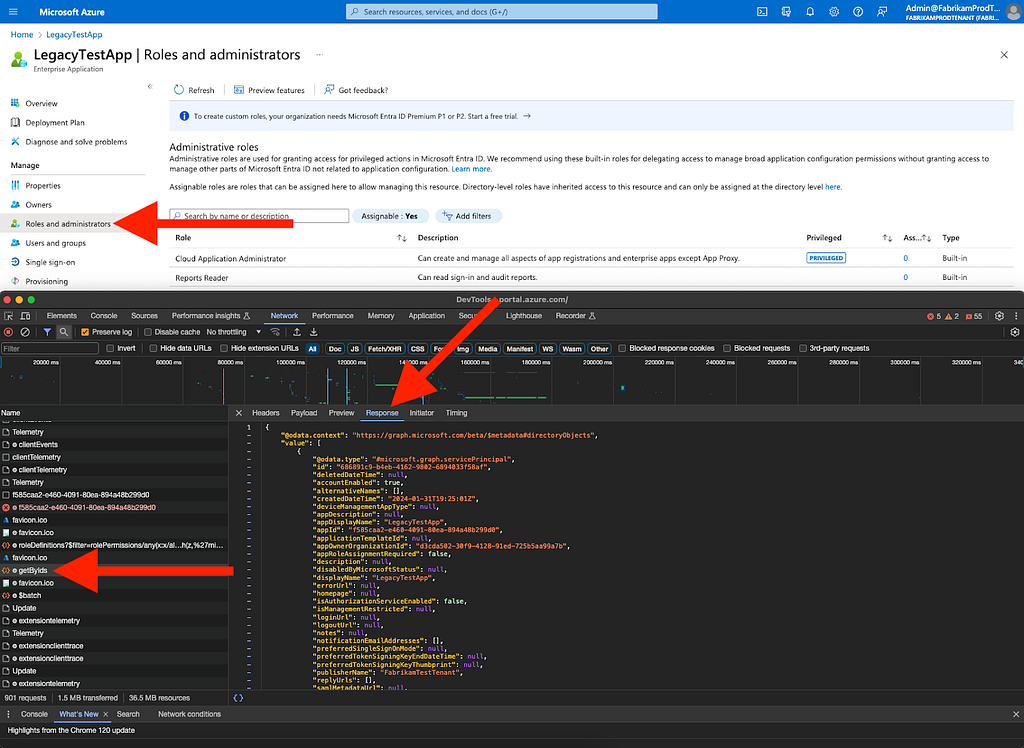Check Hide extension URLs
Viewport: 1024px width, 748px height.
(x=223, y=348)
